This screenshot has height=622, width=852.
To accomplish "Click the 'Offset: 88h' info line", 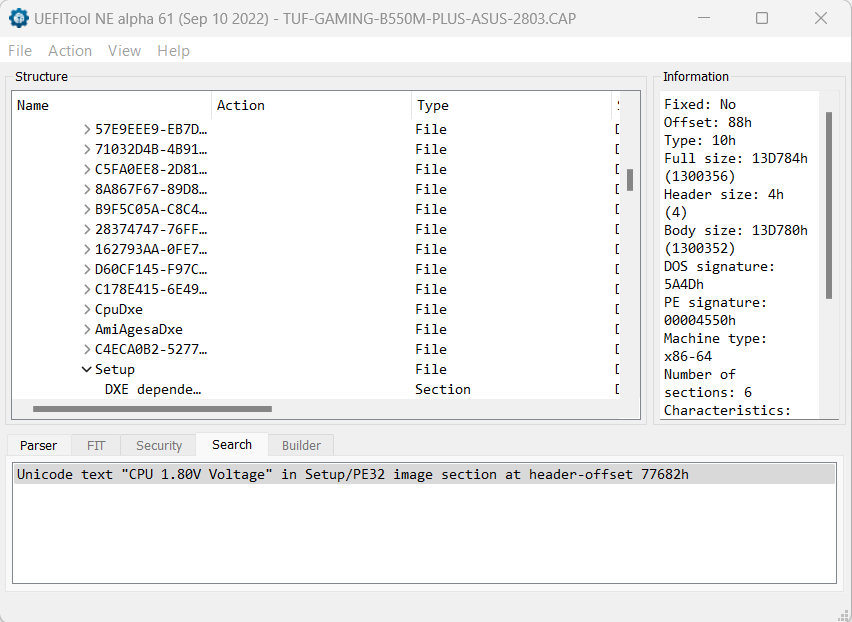I will pos(707,122).
